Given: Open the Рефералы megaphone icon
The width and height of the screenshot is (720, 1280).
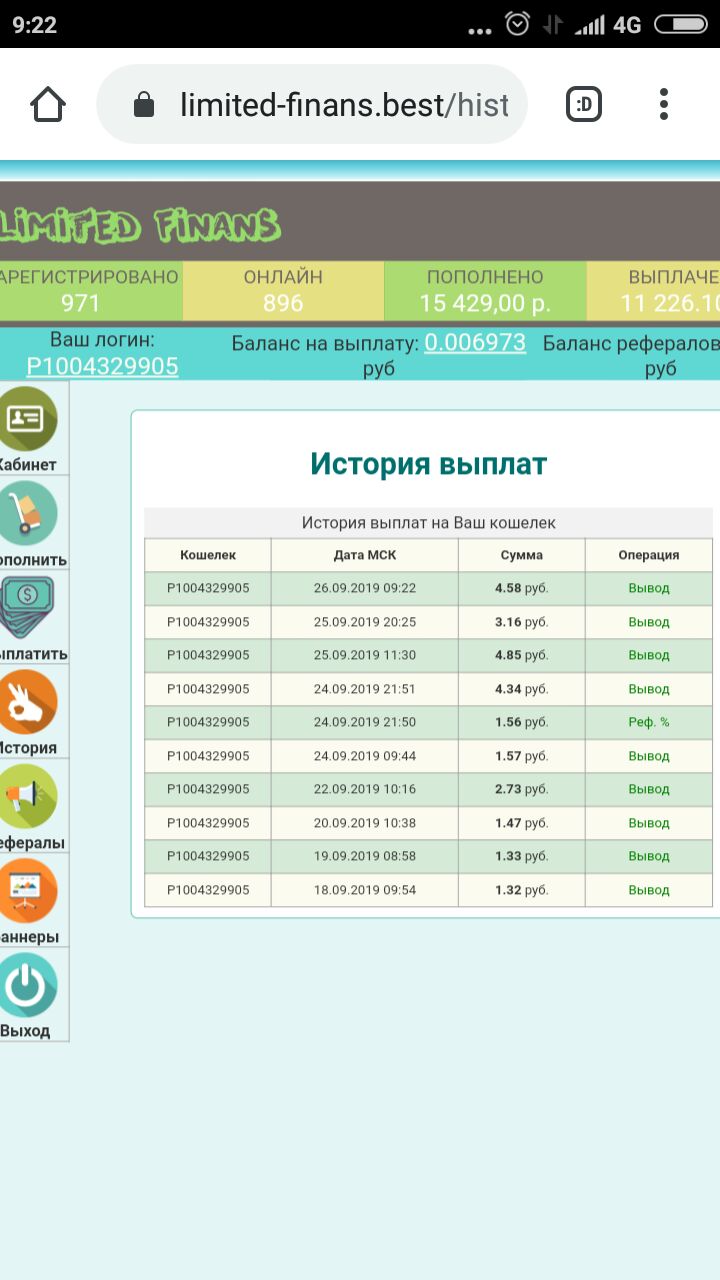Looking at the screenshot, I should (x=27, y=796).
